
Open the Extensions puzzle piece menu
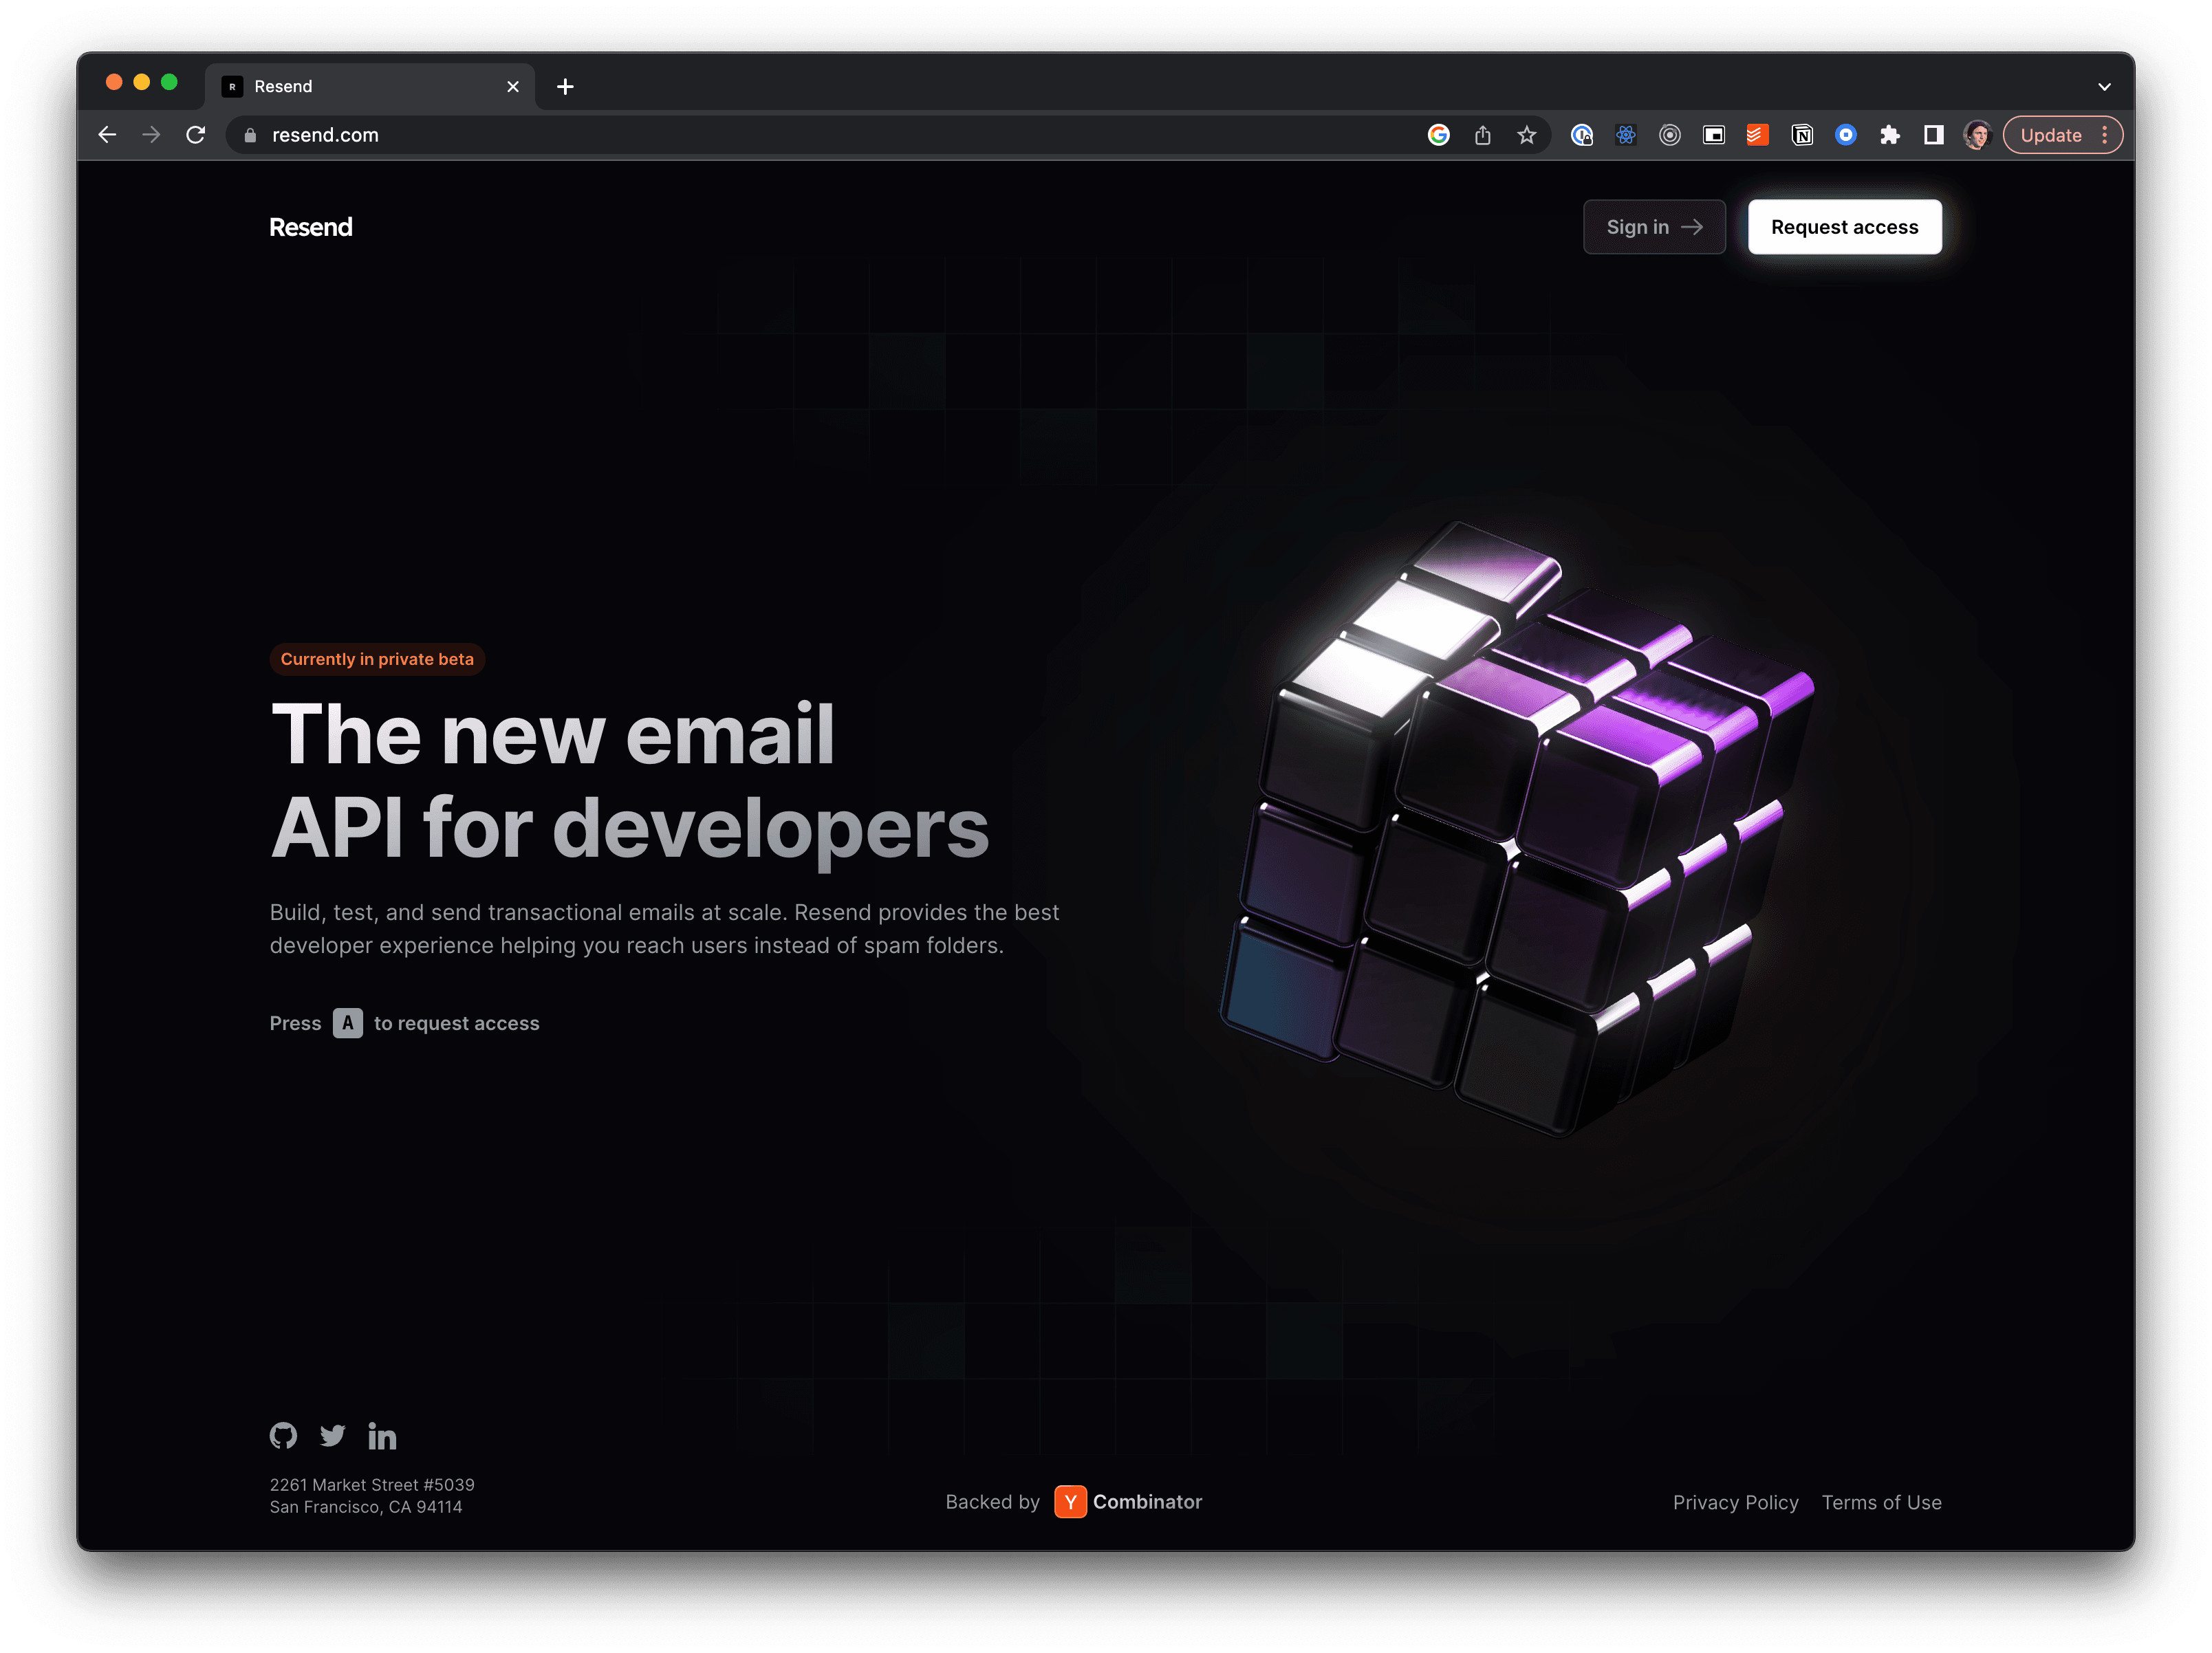pyautogui.click(x=1890, y=135)
